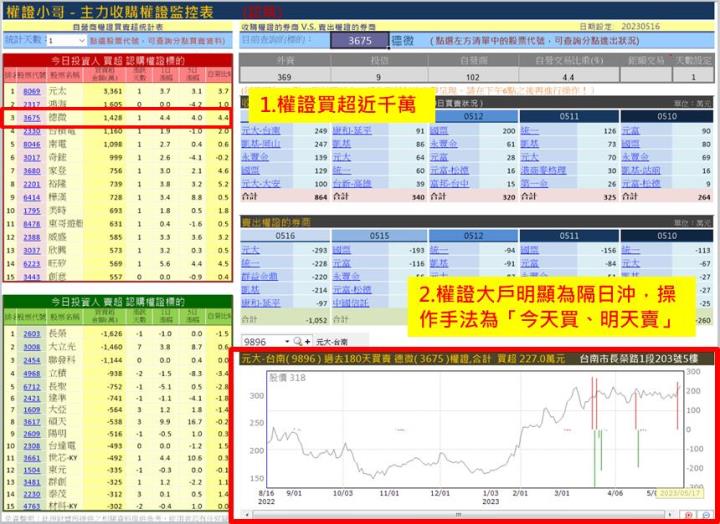Viewport: 720px width, 524px height.
Task: Click the 0515 date header in selling table
Action: click(379, 236)
